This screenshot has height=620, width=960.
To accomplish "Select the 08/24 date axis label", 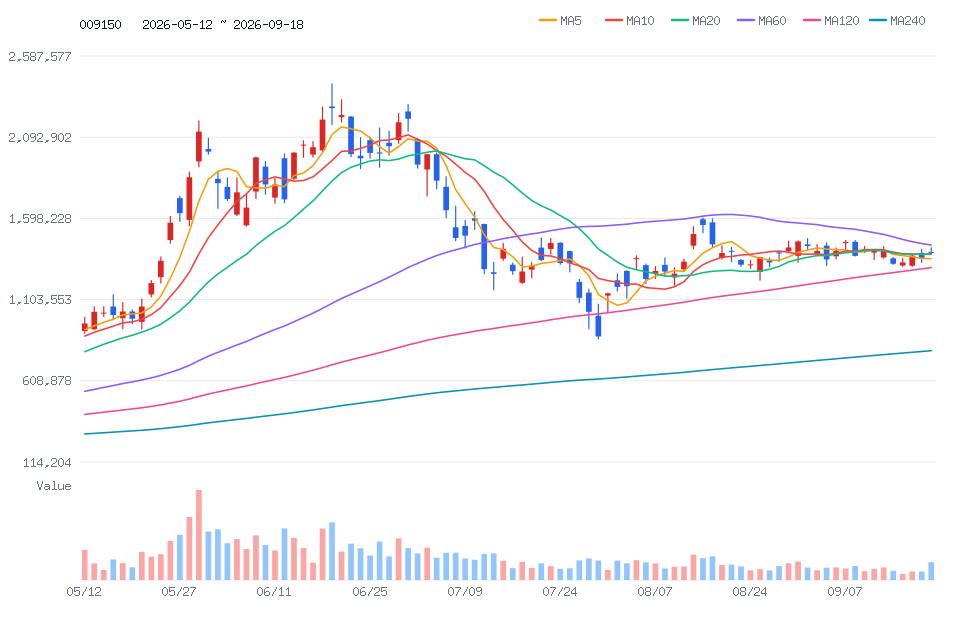I will tap(749, 592).
